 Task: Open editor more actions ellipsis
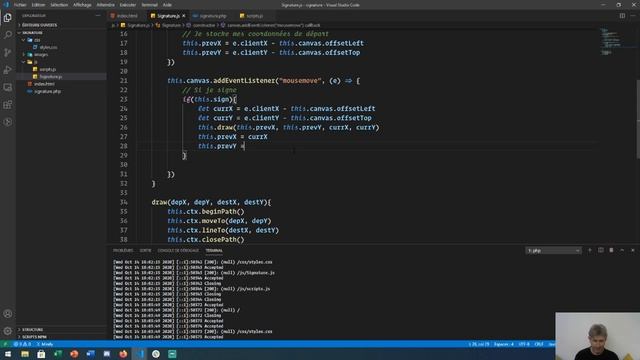[x=633, y=16]
